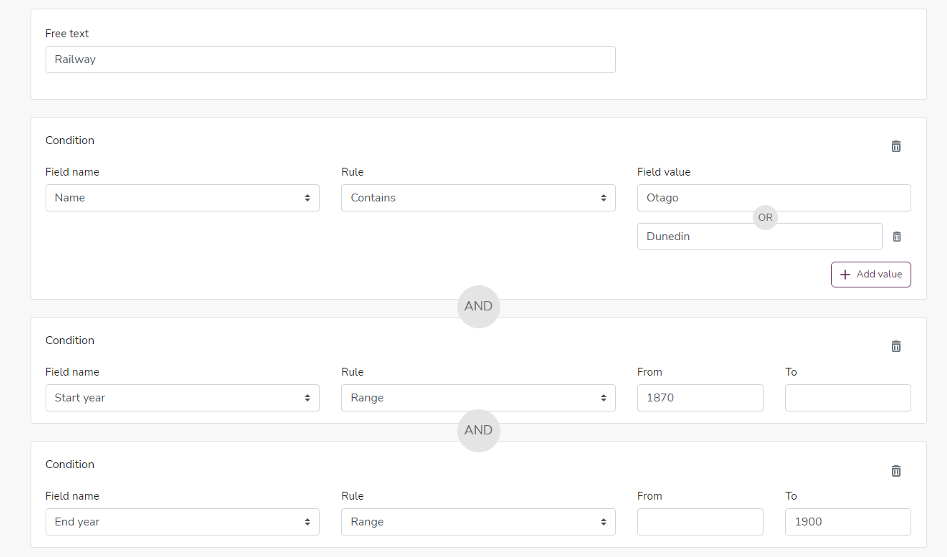Delete the End year condition
Viewport: 947px width, 557px height.
(x=896, y=471)
